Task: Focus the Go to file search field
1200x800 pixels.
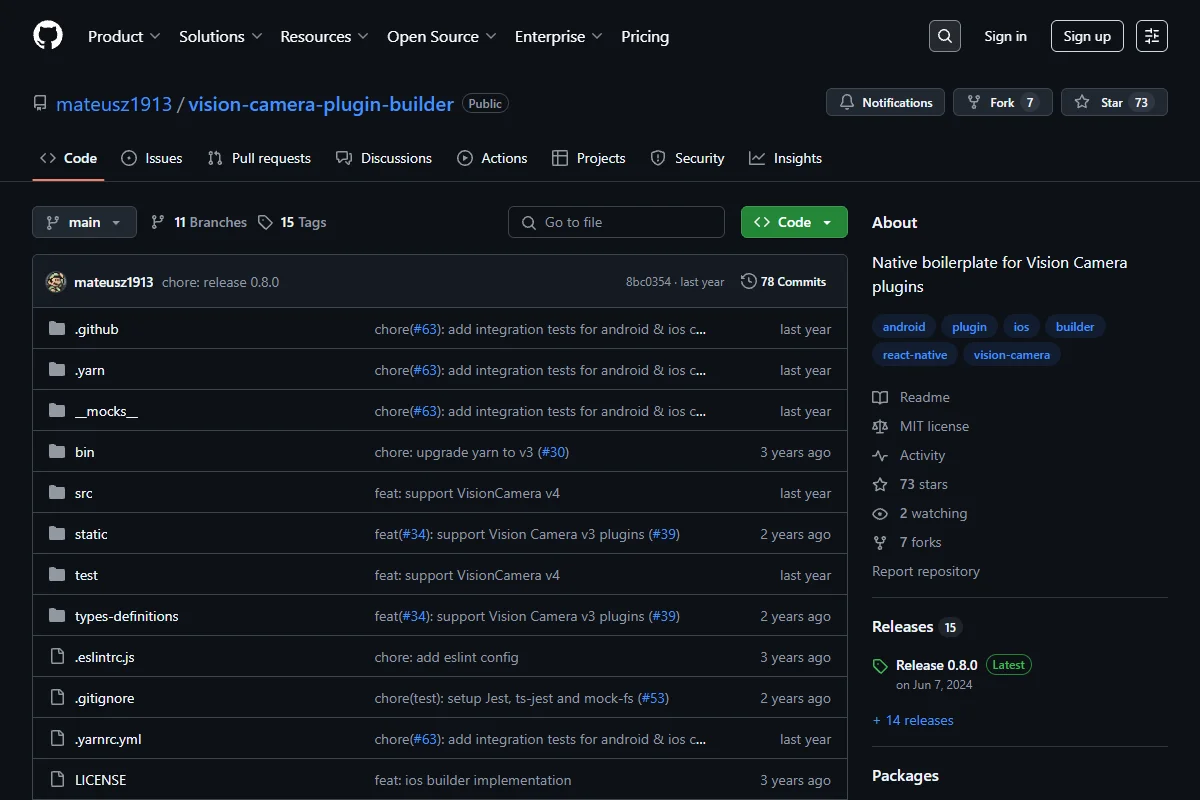Action: pos(616,222)
